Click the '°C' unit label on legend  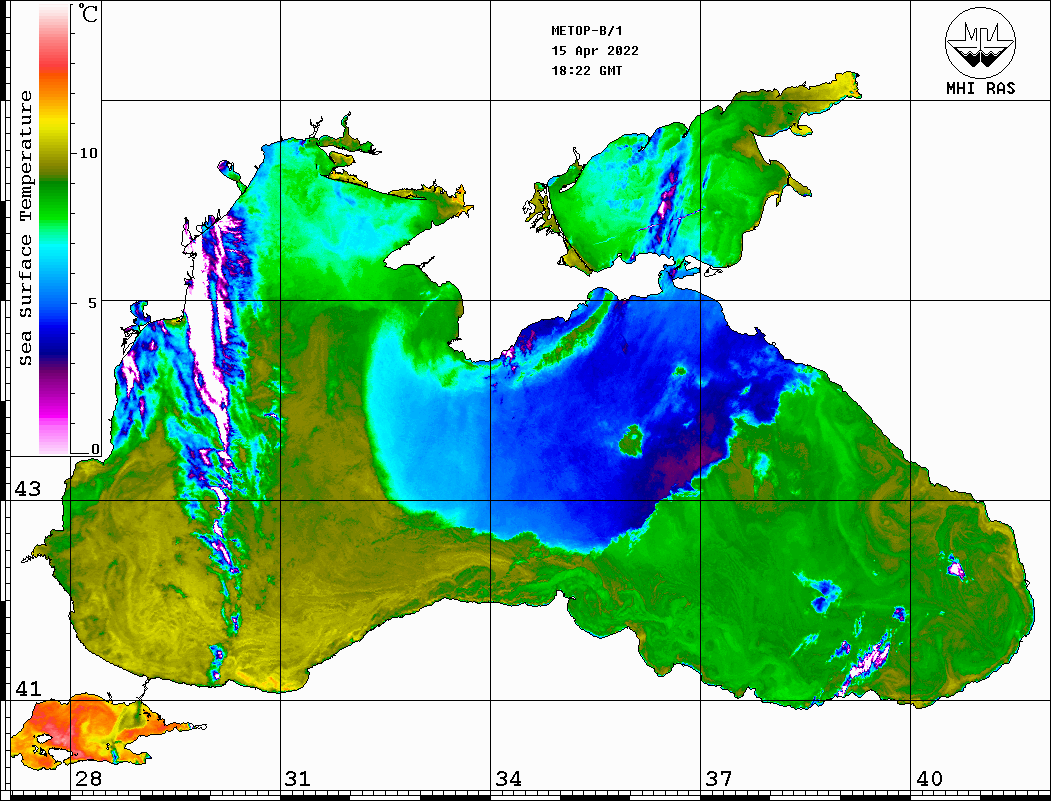[88, 14]
